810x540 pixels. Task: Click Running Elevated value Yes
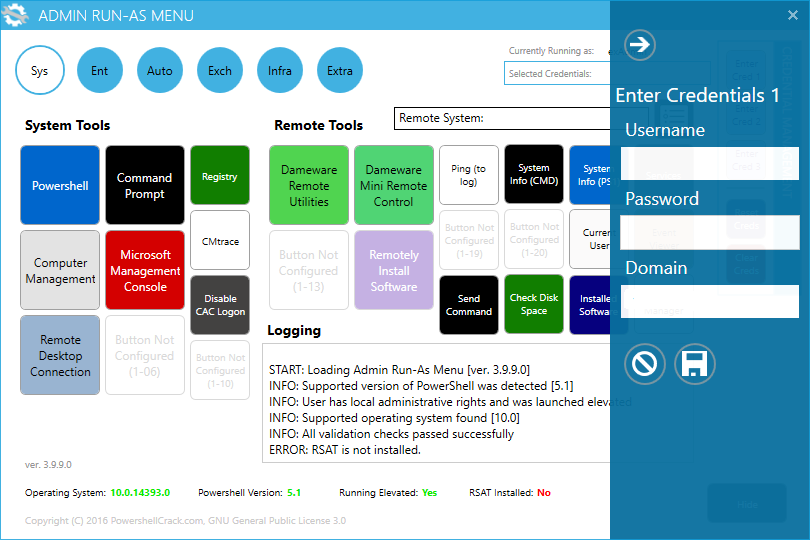(429, 492)
